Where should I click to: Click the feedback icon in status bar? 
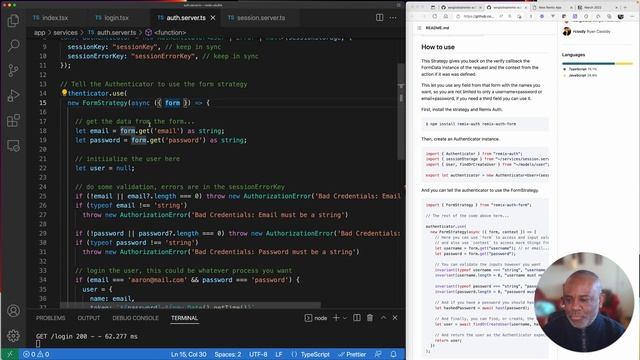click(x=378, y=354)
